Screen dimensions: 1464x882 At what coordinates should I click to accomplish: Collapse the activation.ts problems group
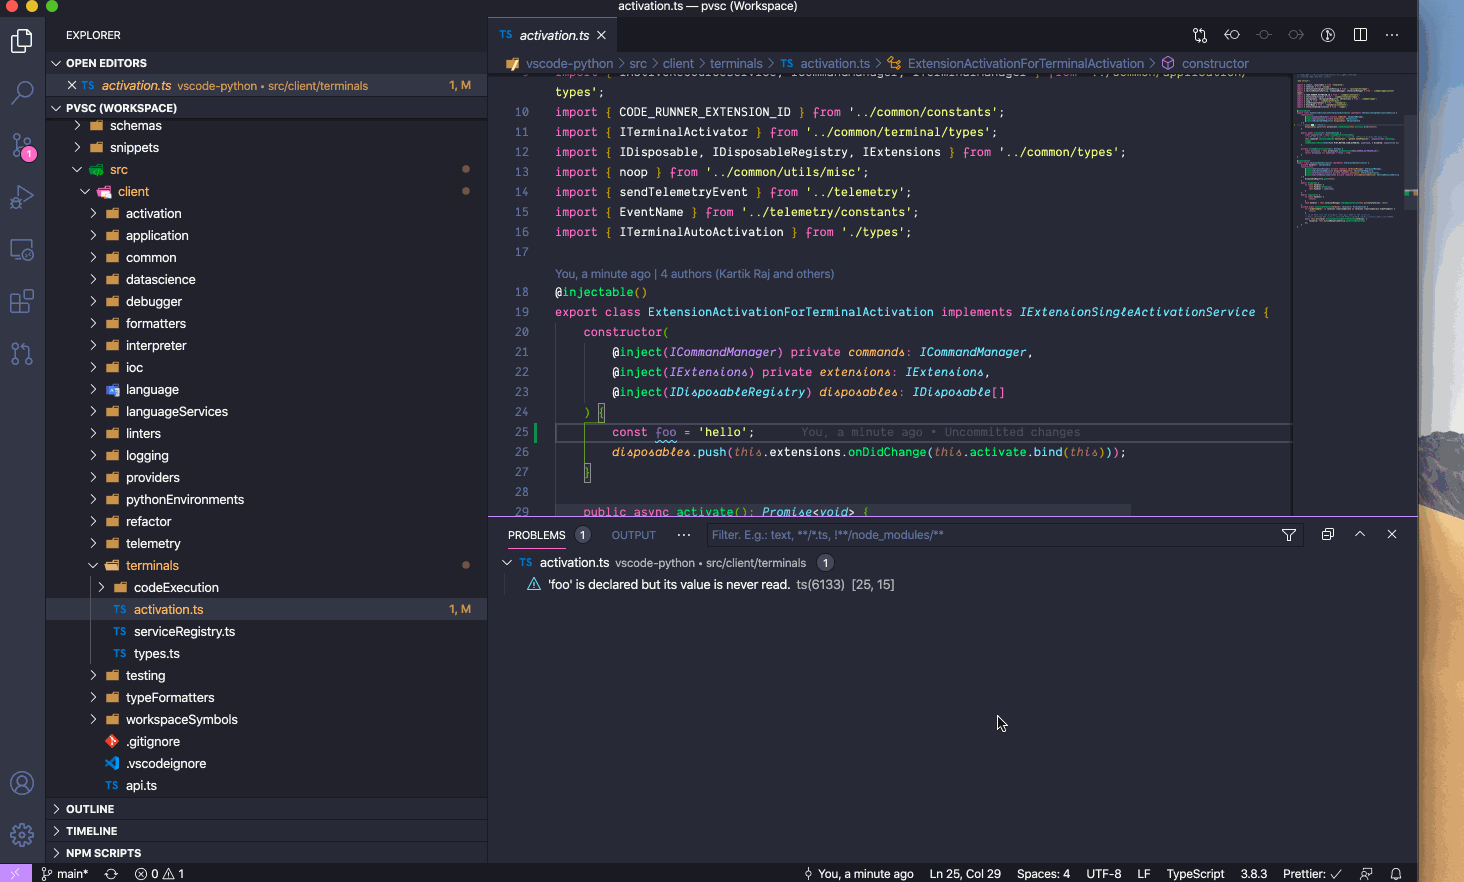(x=508, y=563)
